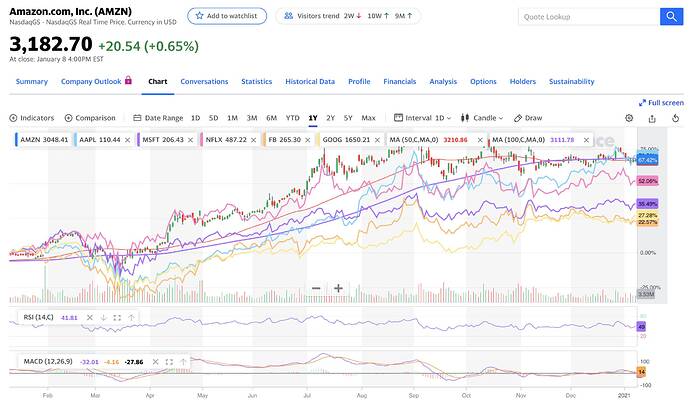Click the blue search magnifier button
Screen dimensions: 690x404
pyautogui.click(x=671, y=17)
